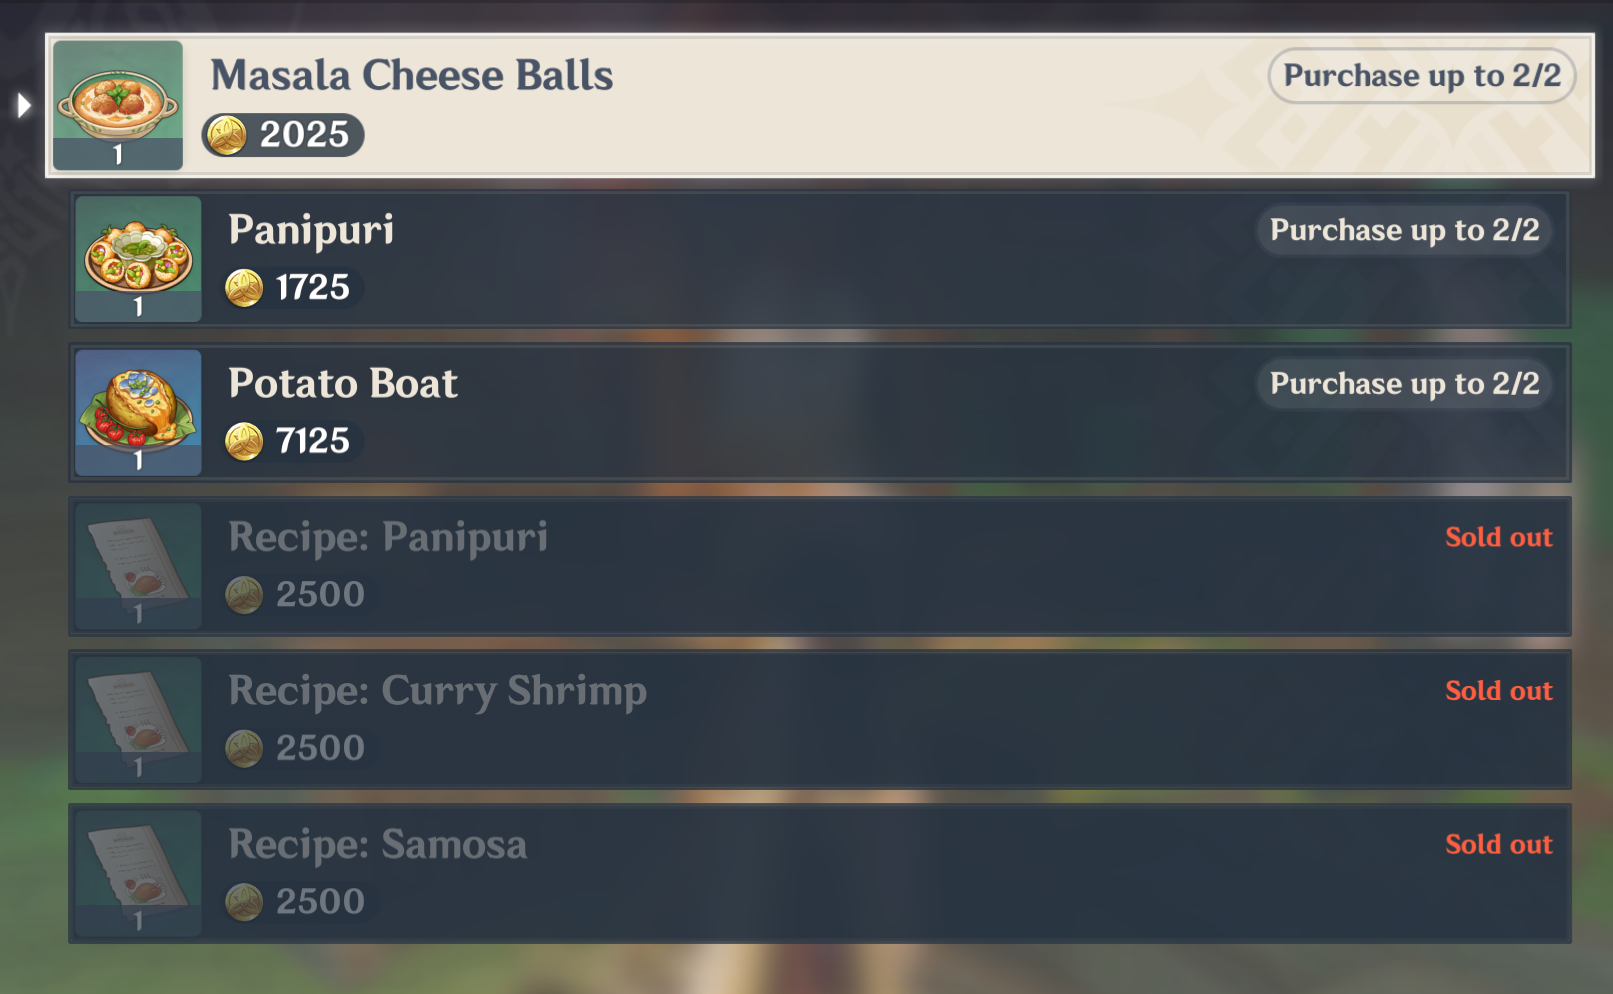Click the Recipe: Curry Shrimp scroll icon

[138, 719]
